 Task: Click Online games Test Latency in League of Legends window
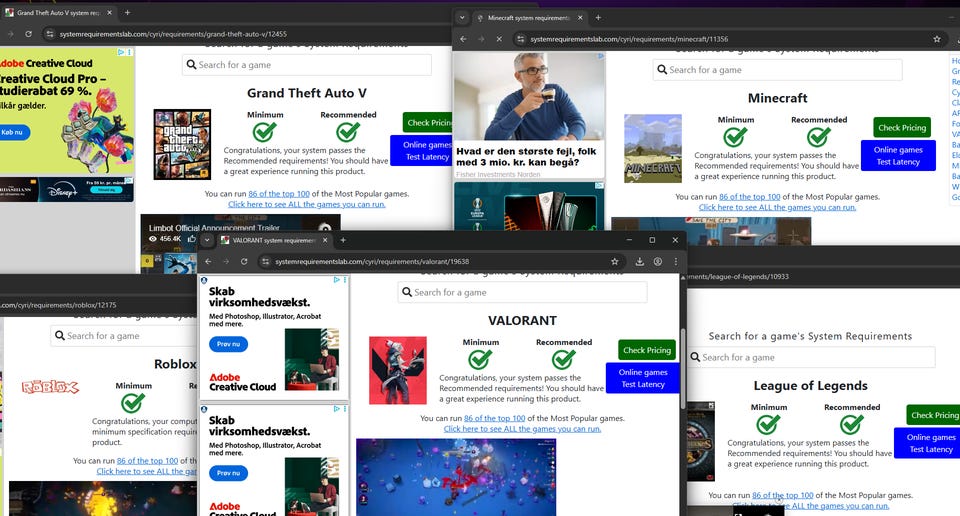click(x=927, y=443)
